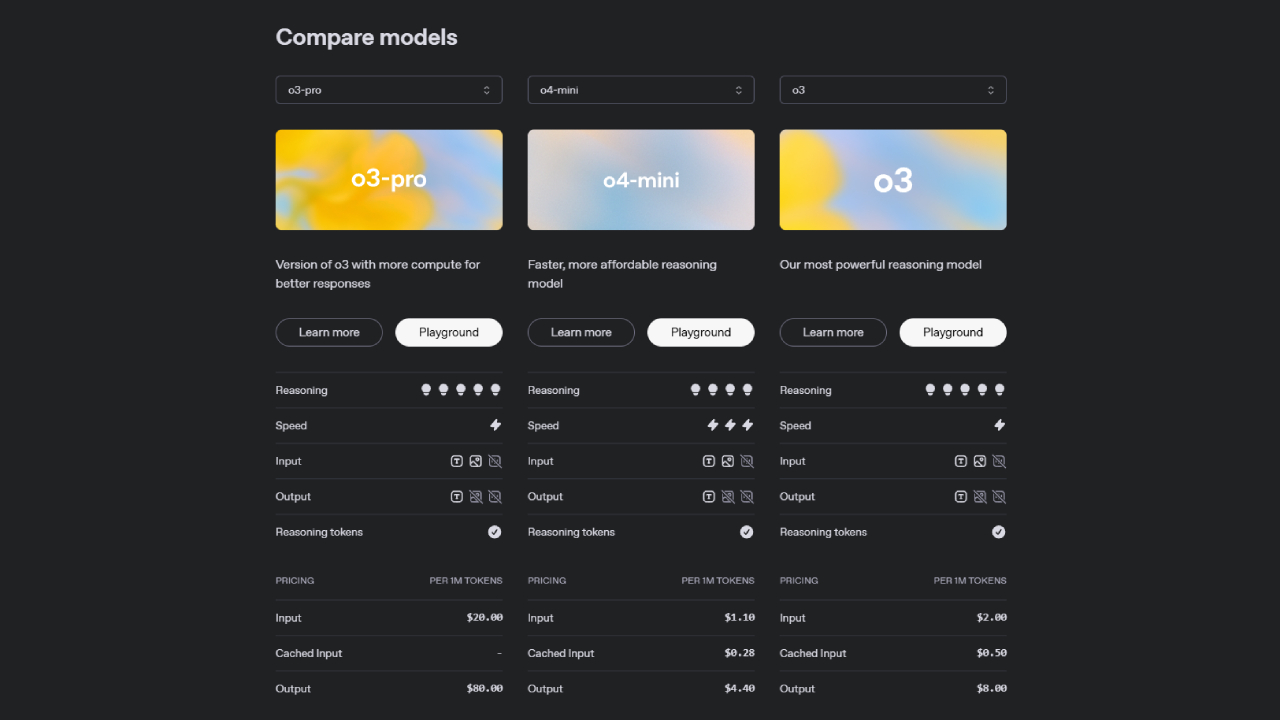Click o4-mini cached input price $0.28
1280x720 pixels.
740,653
